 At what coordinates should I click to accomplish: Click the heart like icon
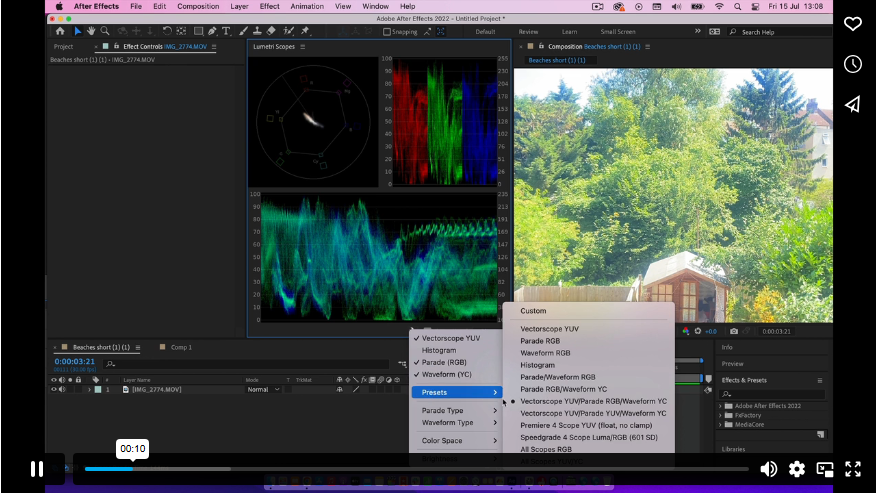pyautogui.click(x=852, y=24)
